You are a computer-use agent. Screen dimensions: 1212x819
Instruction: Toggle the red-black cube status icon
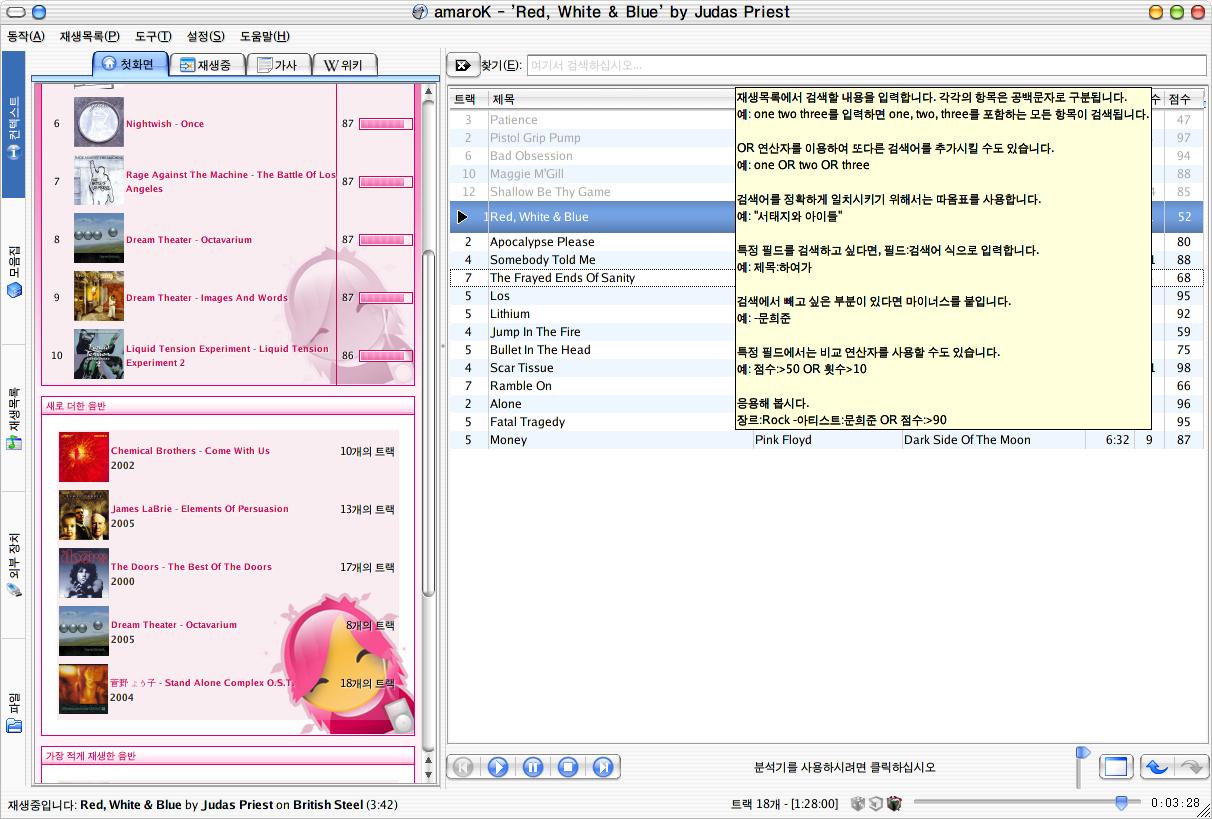[894, 803]
